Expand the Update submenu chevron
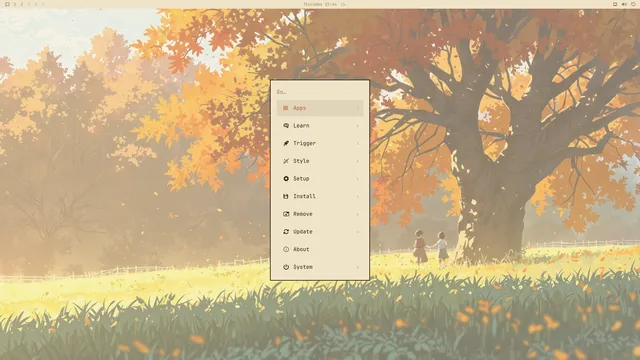640x360 pixels. (x=358, y=232)
